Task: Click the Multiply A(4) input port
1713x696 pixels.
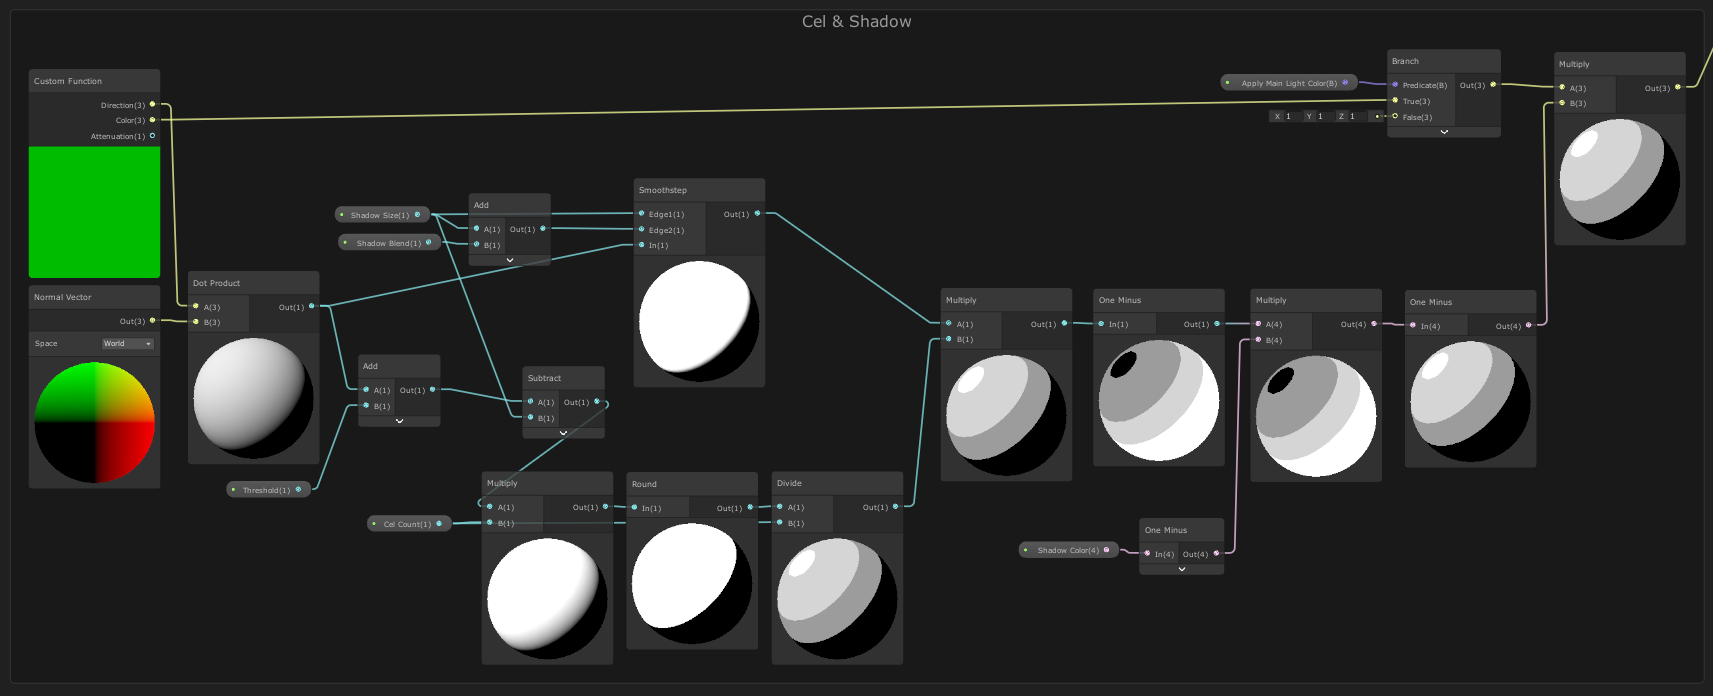Action: point(1258,324)
